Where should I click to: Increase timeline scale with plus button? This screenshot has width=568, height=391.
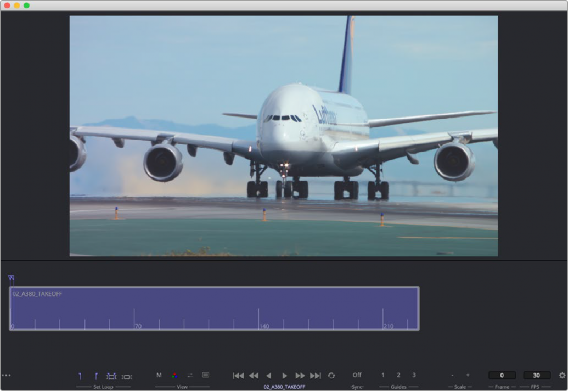click(468, 375)
